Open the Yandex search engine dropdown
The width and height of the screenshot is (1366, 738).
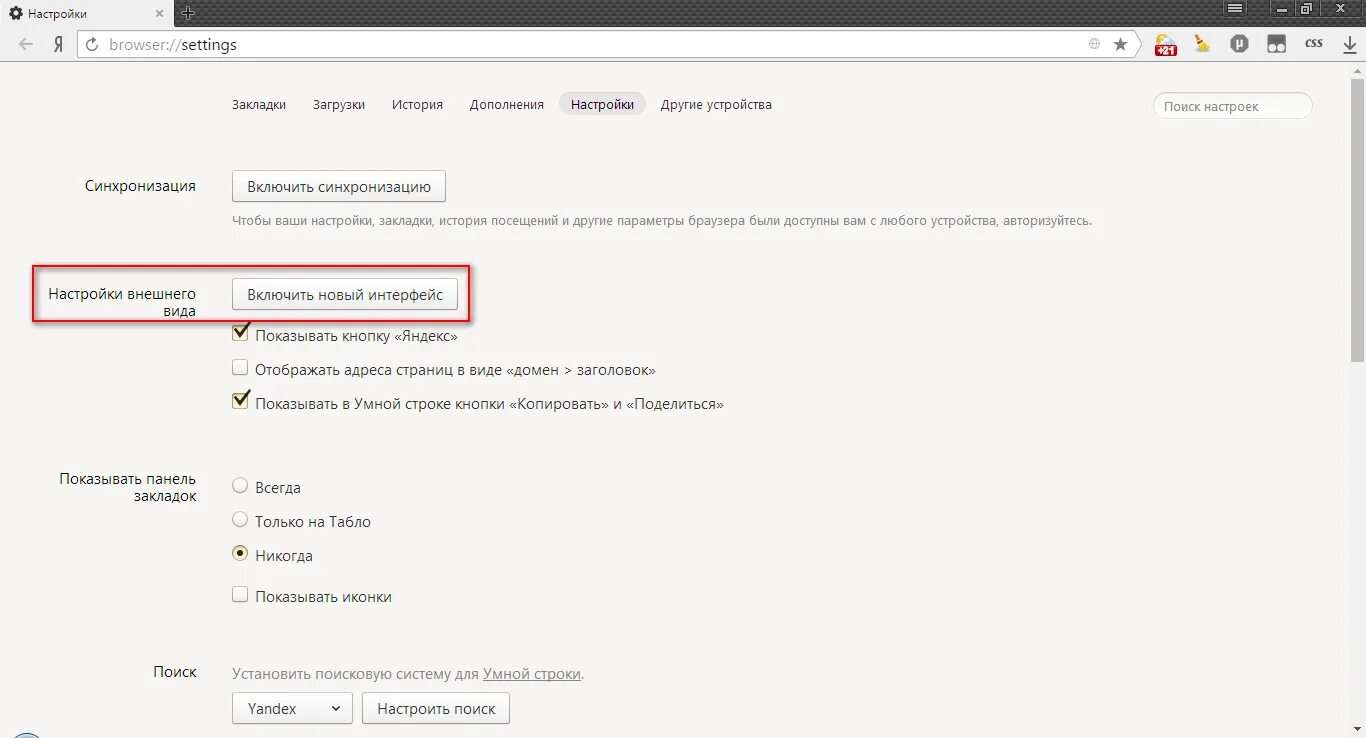pos(292,708)
